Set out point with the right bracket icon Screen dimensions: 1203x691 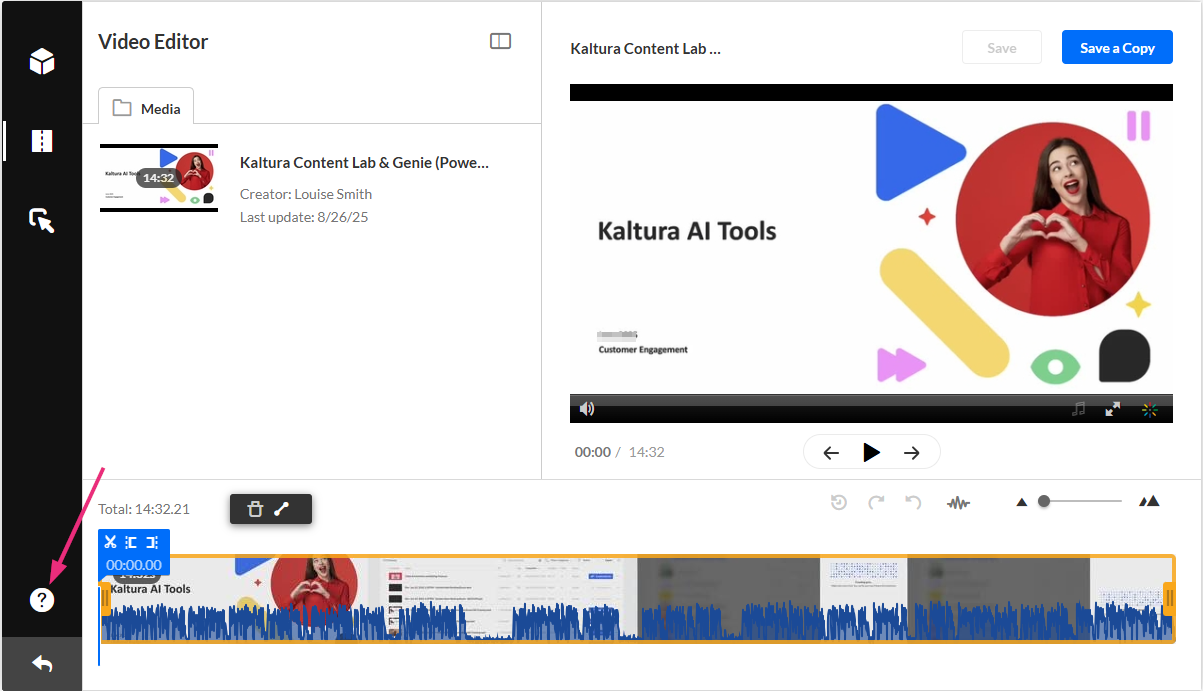152,542
